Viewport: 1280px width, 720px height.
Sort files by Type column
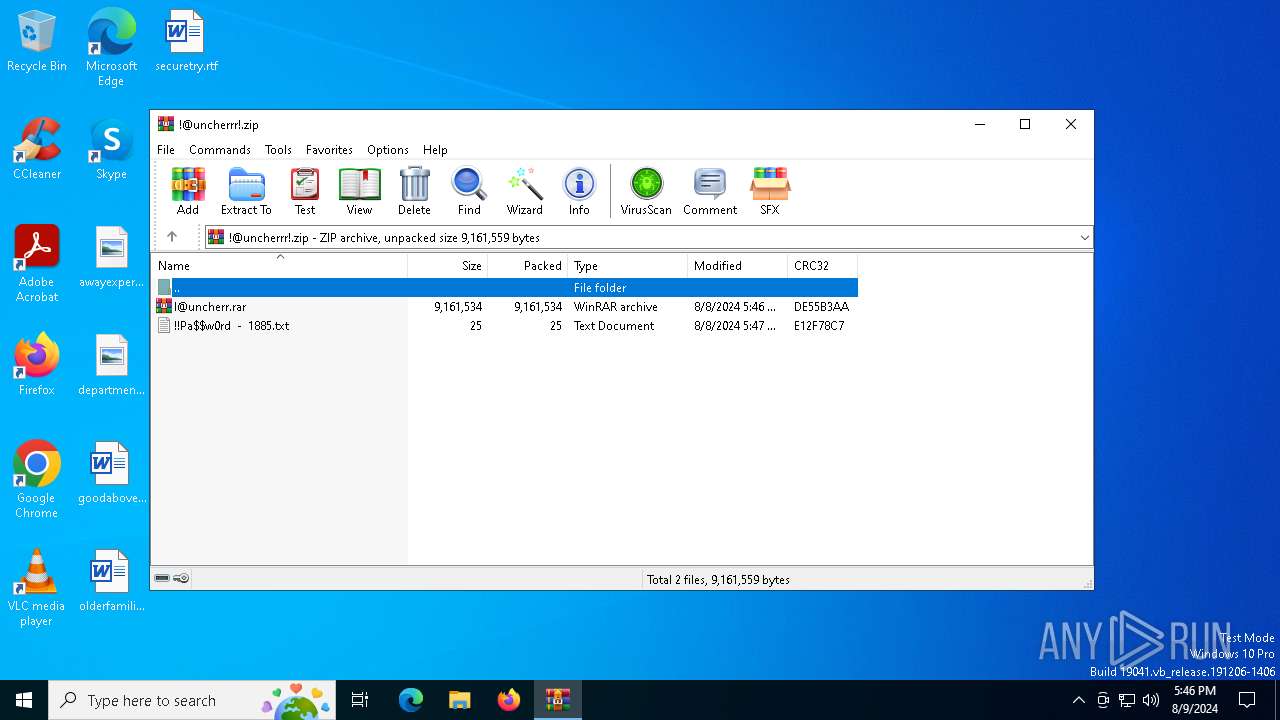(627, 265)
